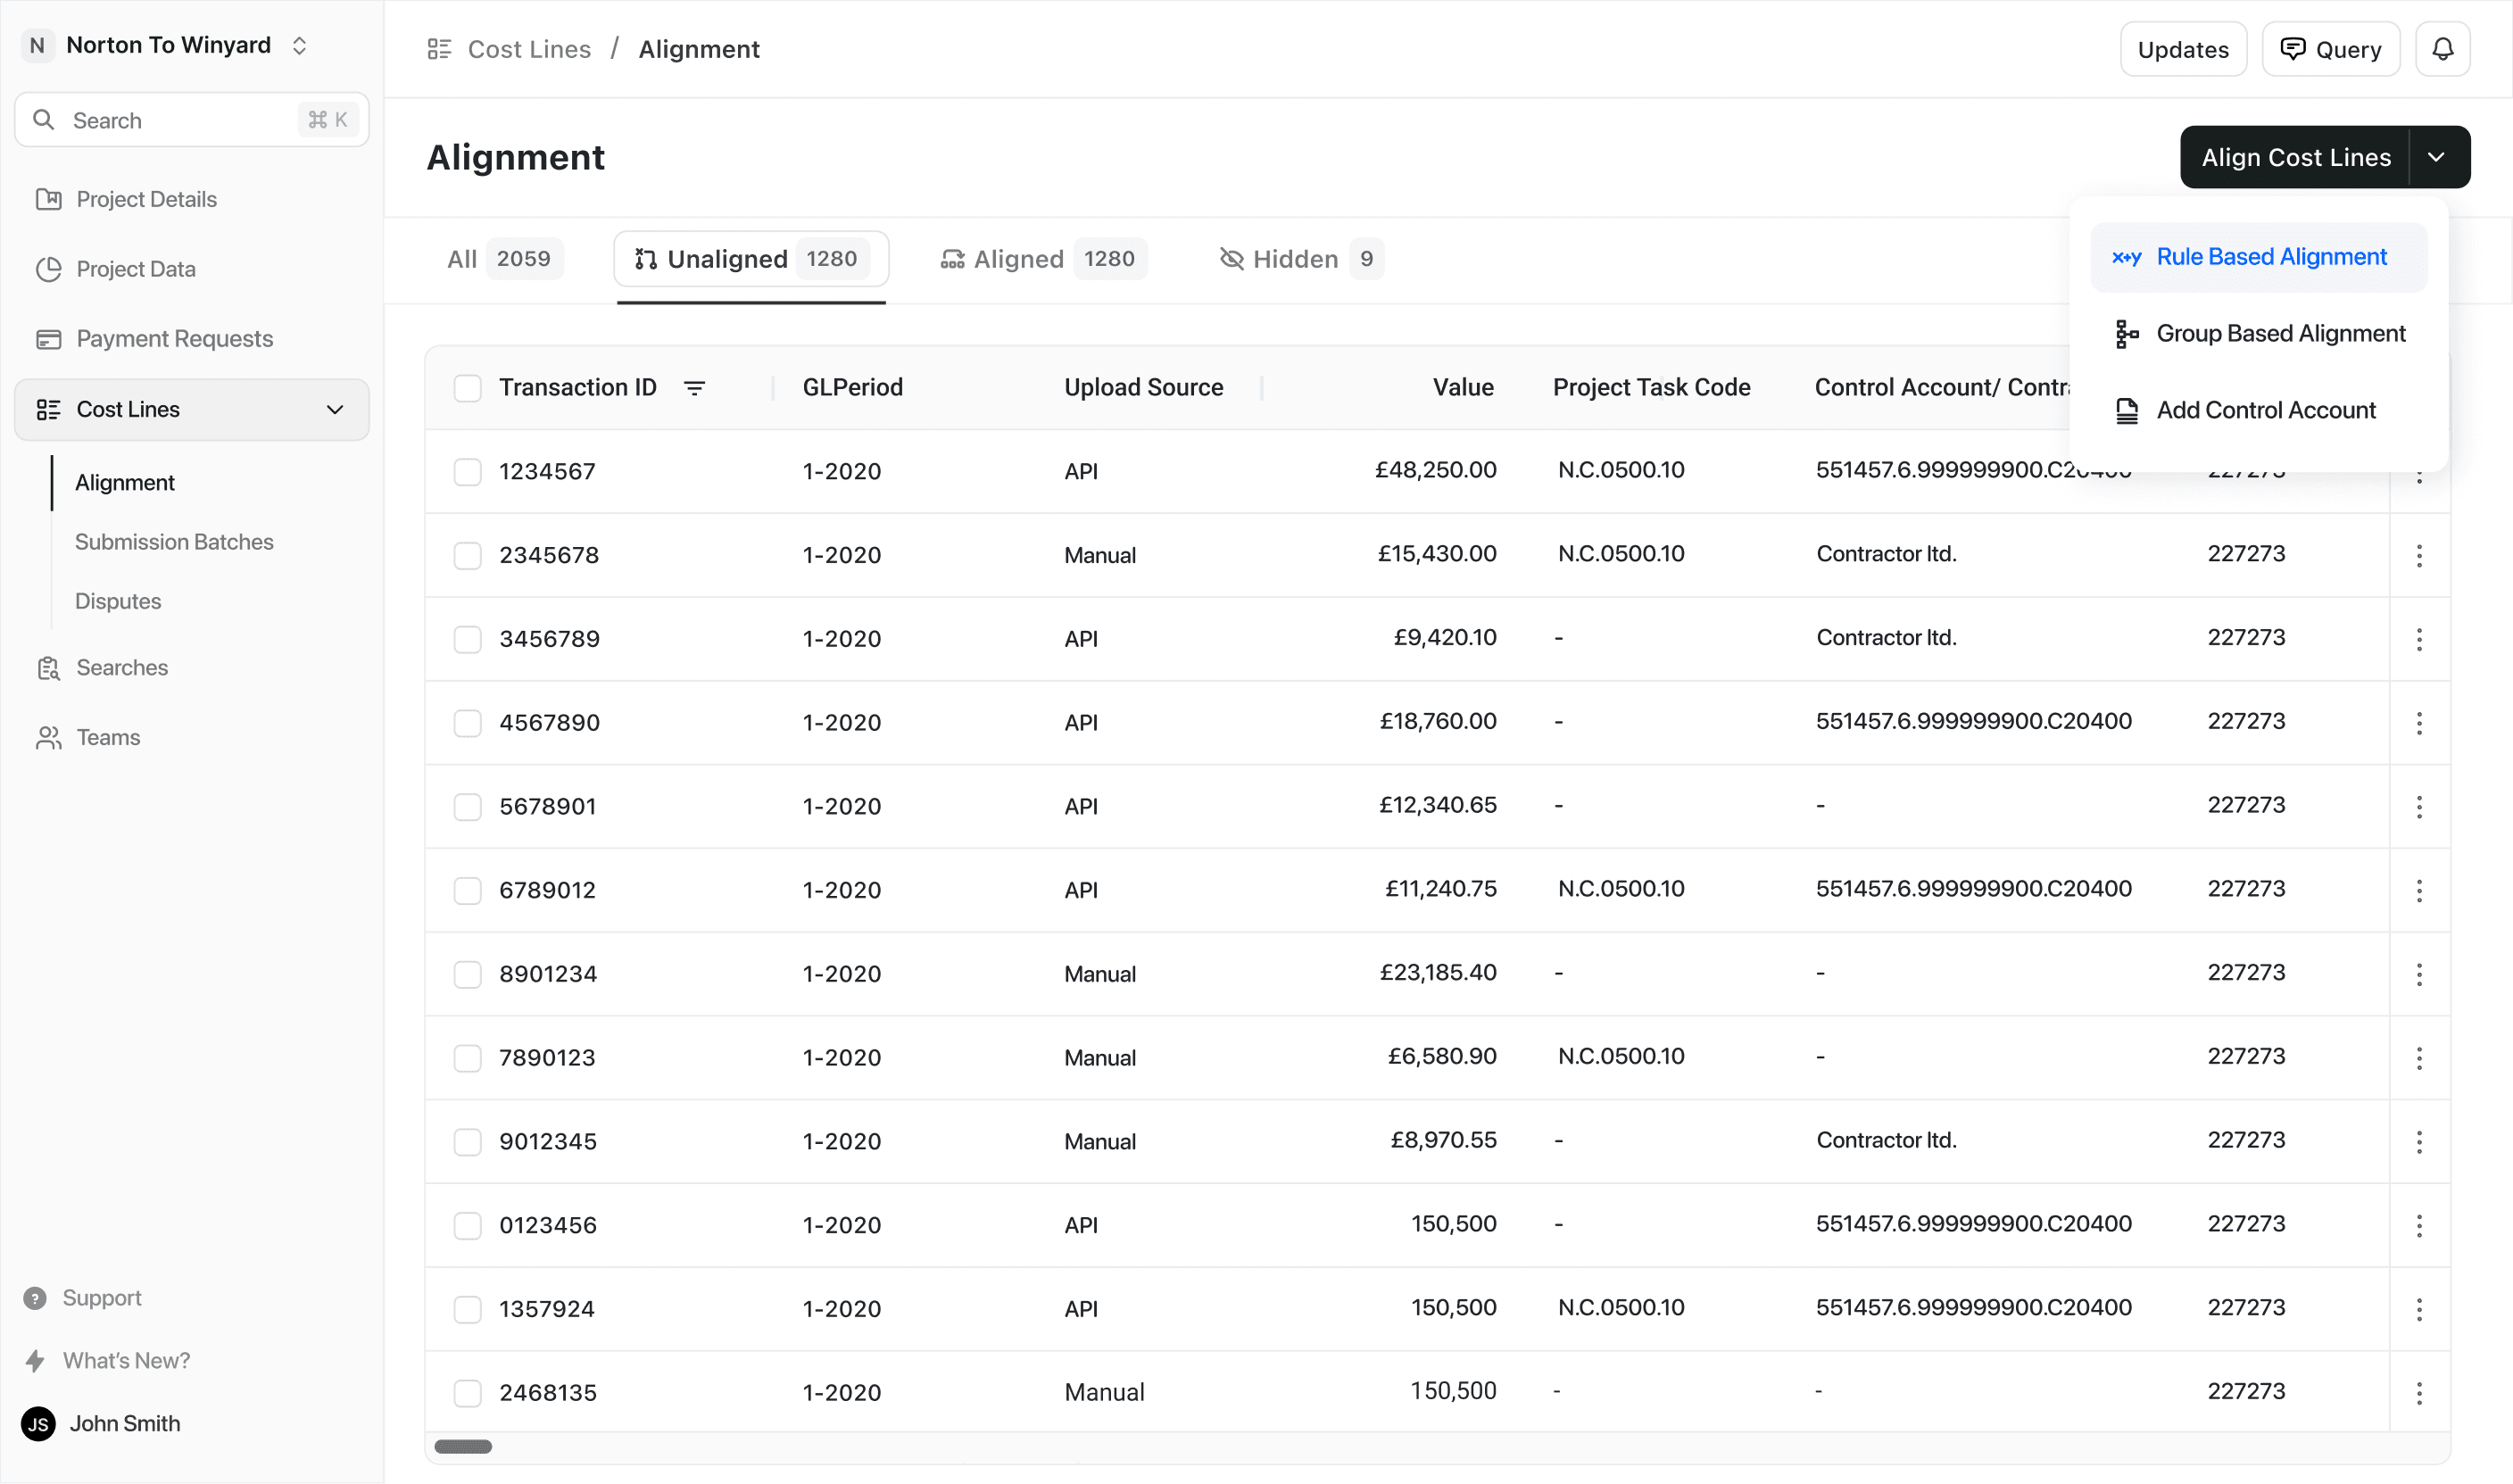The width and height of the screenshot is (2513, 1484).
Task: Click the horizontal table scrollbar thumb
Action: (463, 1446)
